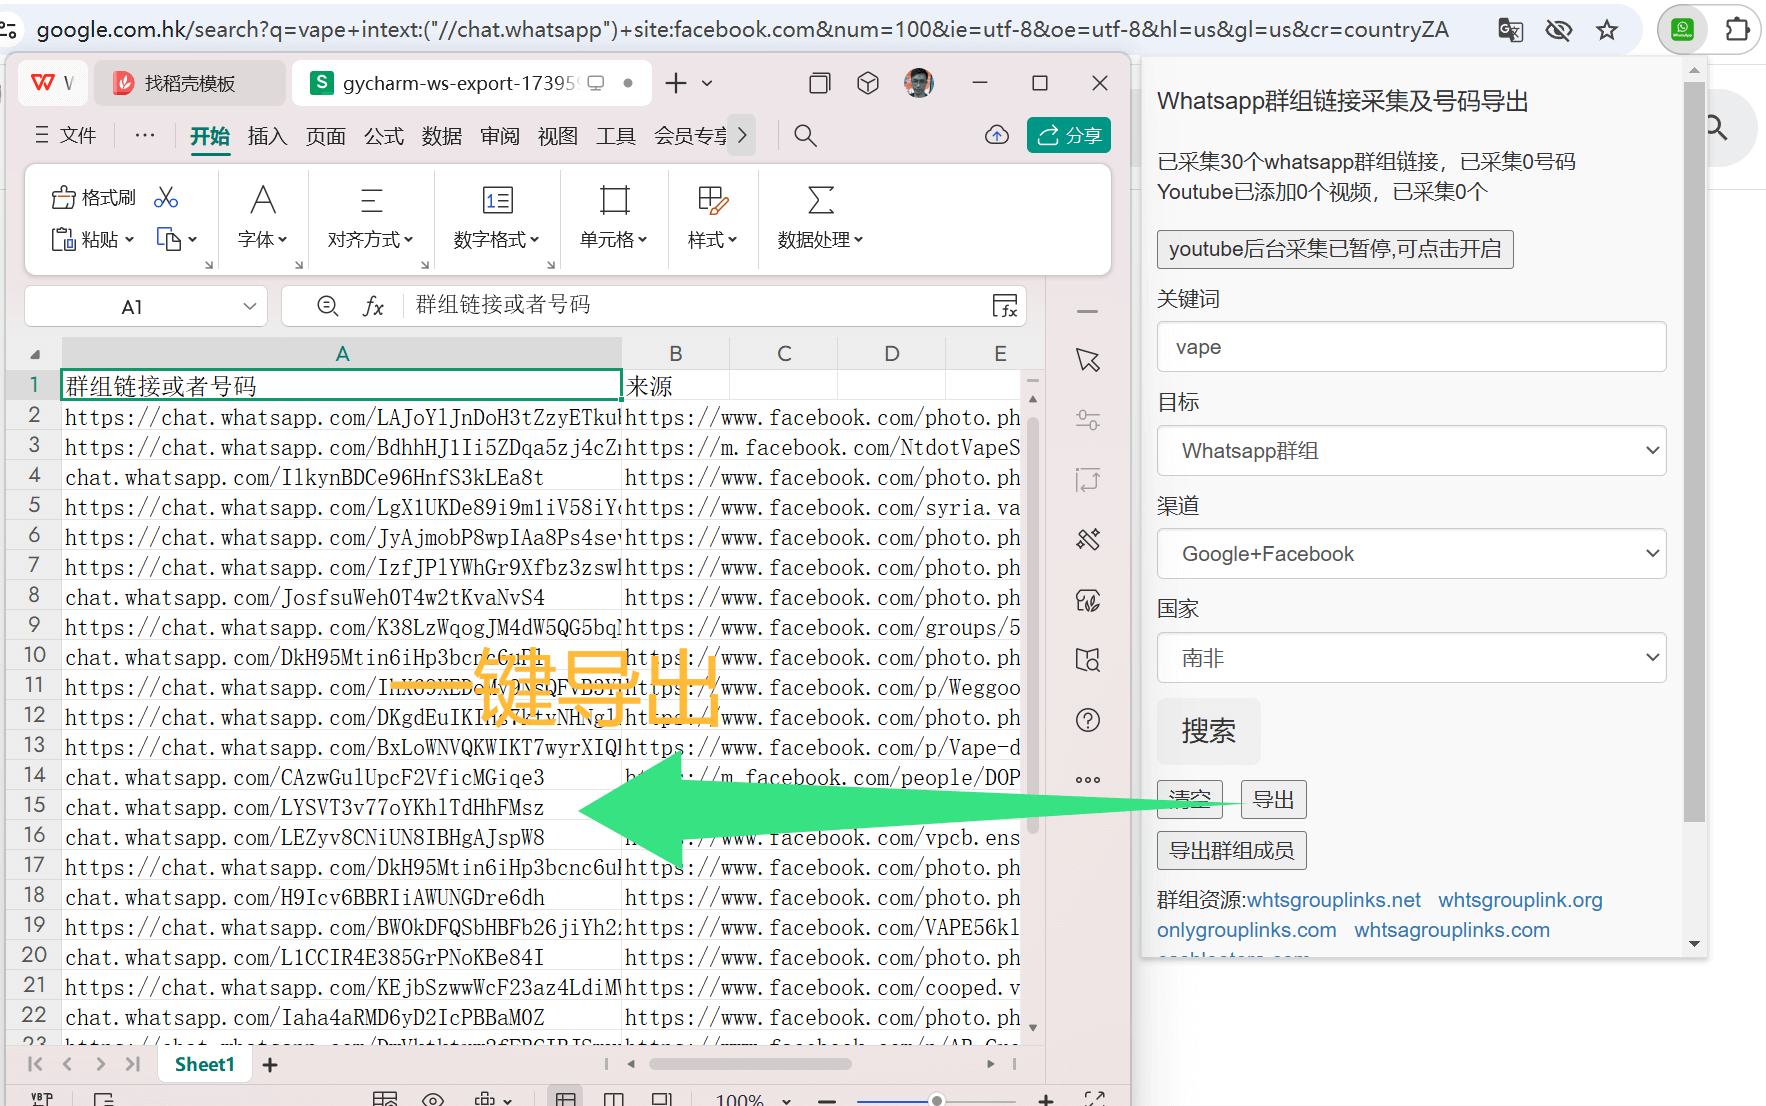1766x1106 pixels.
Task: Click the user avatar icon
Action: [x=919, y=83]
